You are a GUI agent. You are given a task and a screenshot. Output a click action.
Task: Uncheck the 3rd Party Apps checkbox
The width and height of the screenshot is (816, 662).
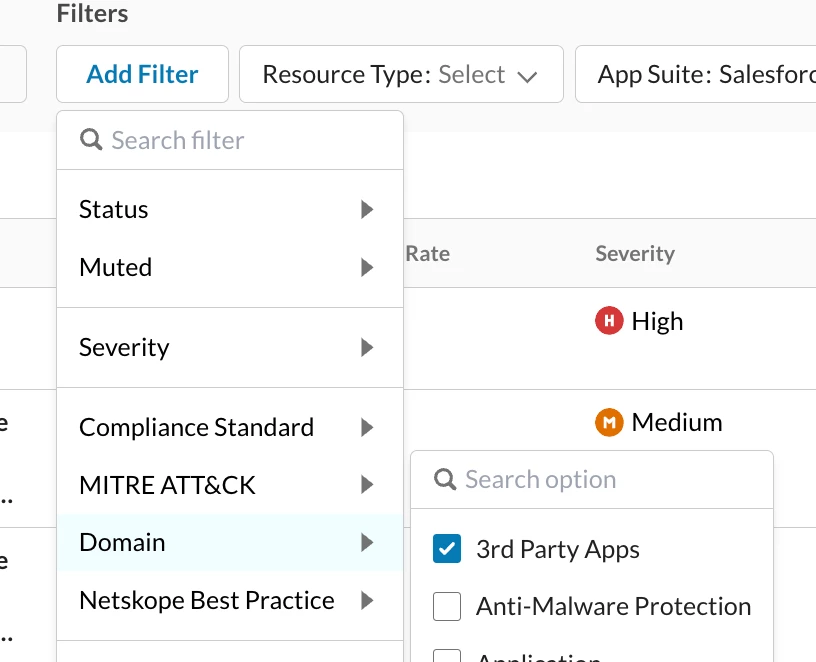447,549
